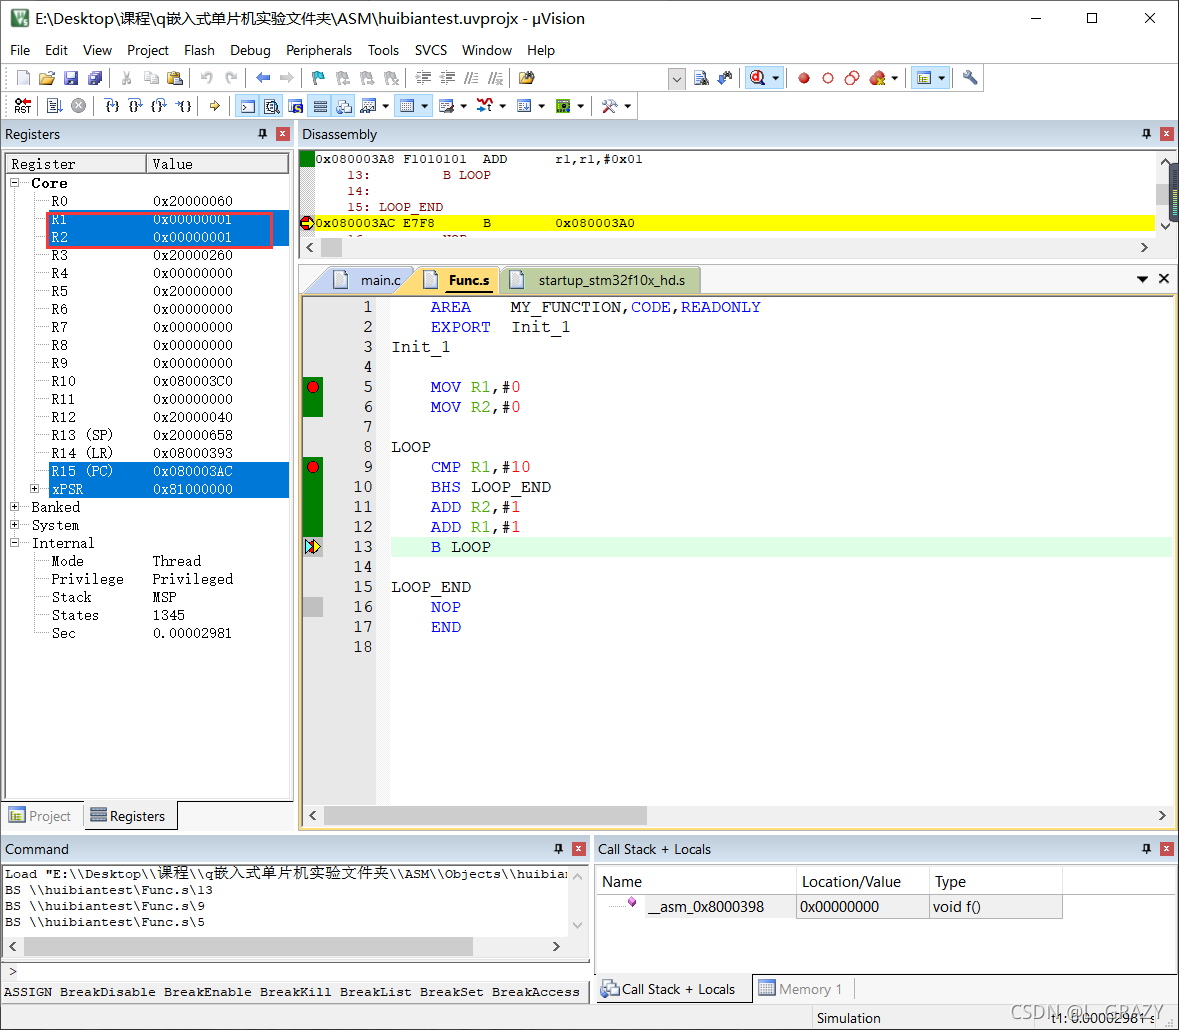The width and height of the screenshot is (1179, 1030).
Task: Expand the System register group
Action: 14,525
